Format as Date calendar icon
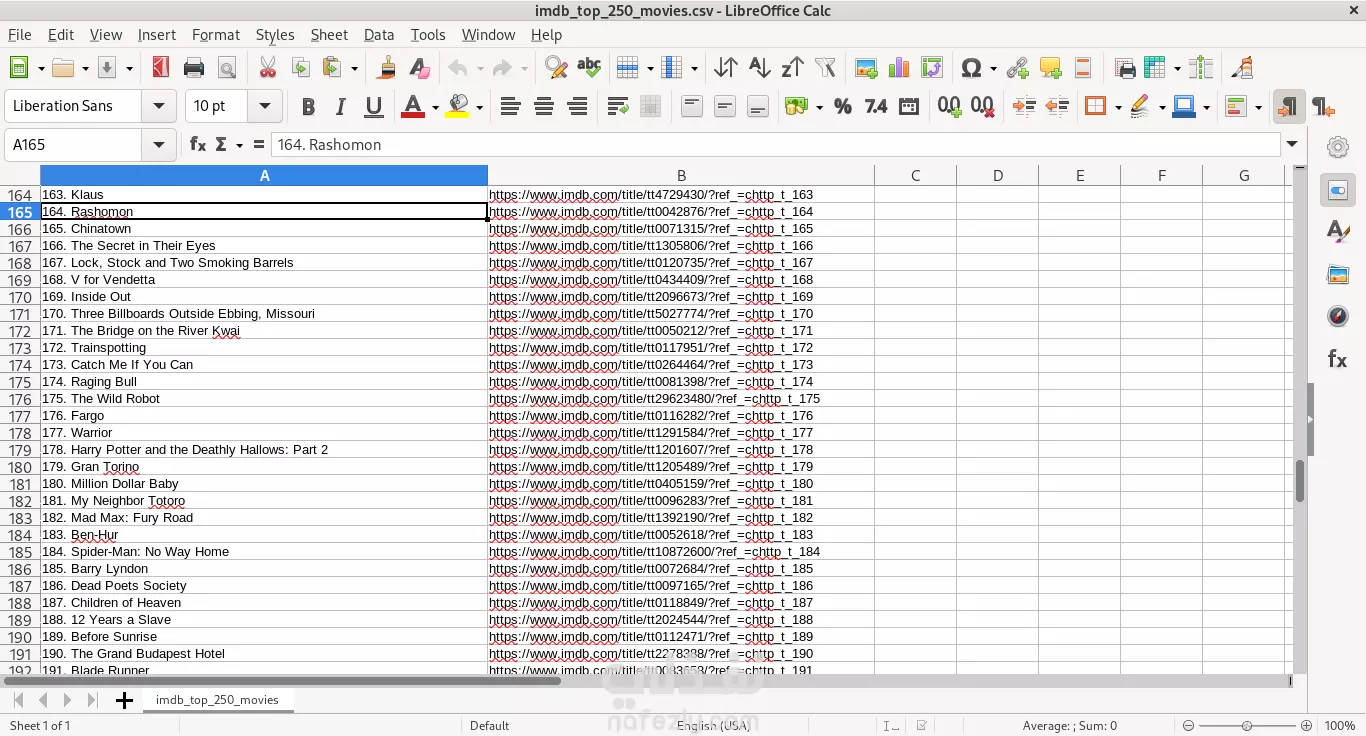 click(x=909, y=106)
